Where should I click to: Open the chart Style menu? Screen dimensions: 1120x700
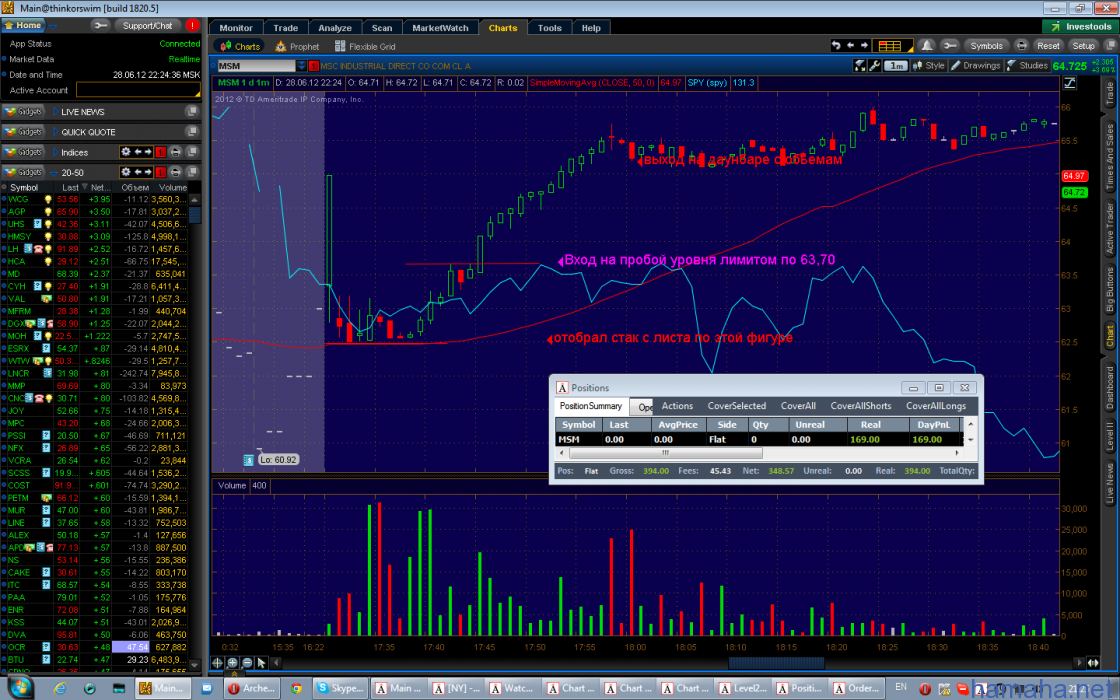tap(929, 66)
